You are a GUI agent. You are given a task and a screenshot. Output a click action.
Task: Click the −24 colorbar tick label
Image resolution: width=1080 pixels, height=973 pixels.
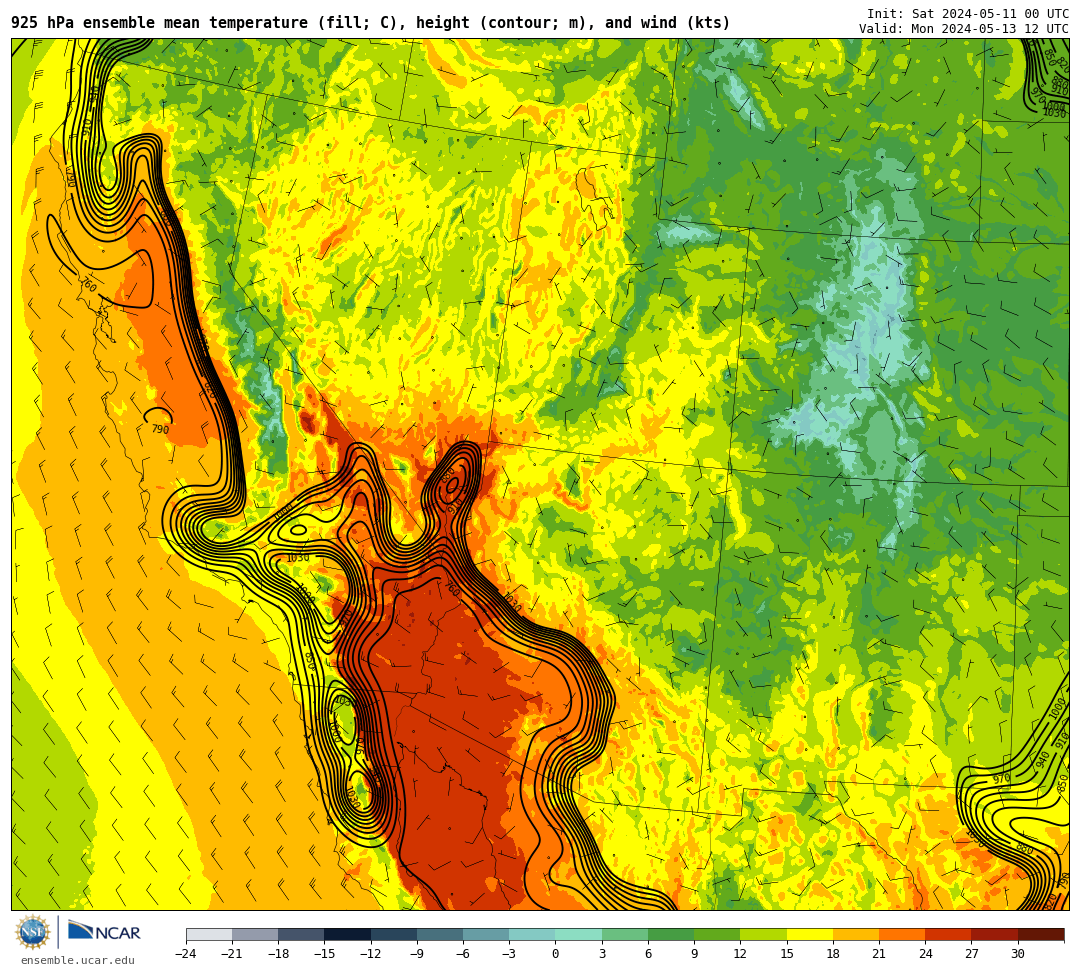pos(186,954)
